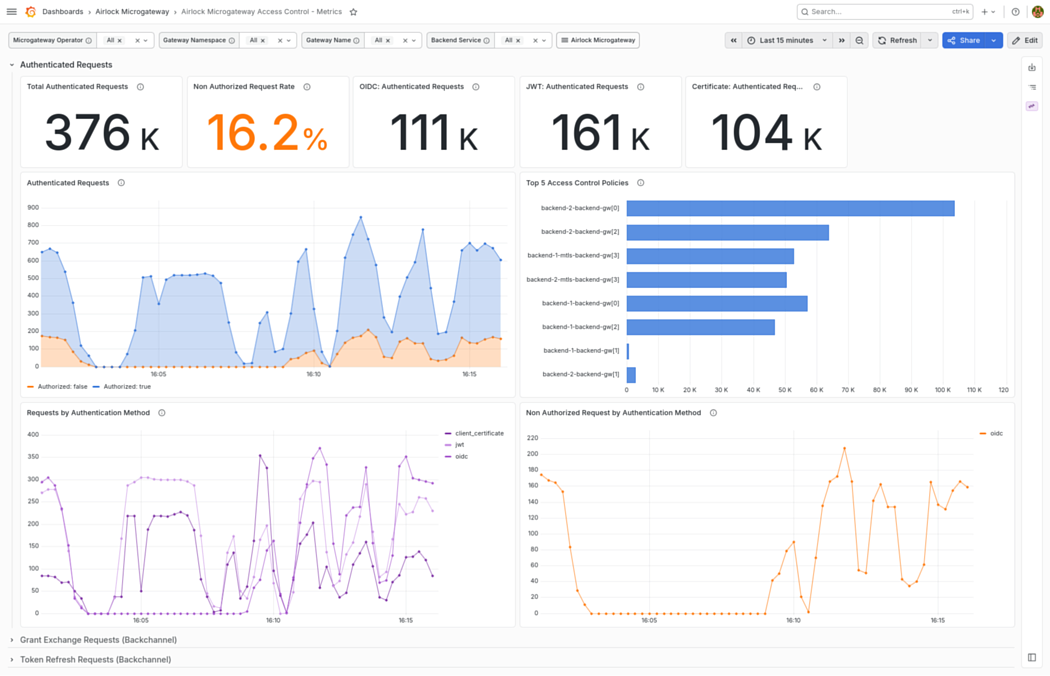Open the Refresh interval dropdown arrow

pos(929,40)
